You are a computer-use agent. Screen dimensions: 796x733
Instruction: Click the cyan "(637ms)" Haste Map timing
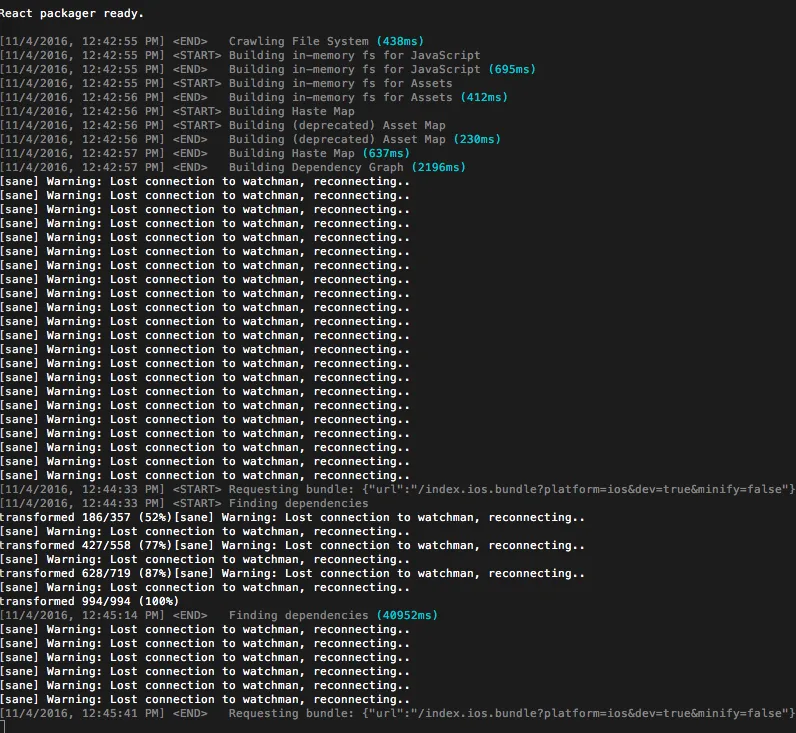(x=386, y=153)
